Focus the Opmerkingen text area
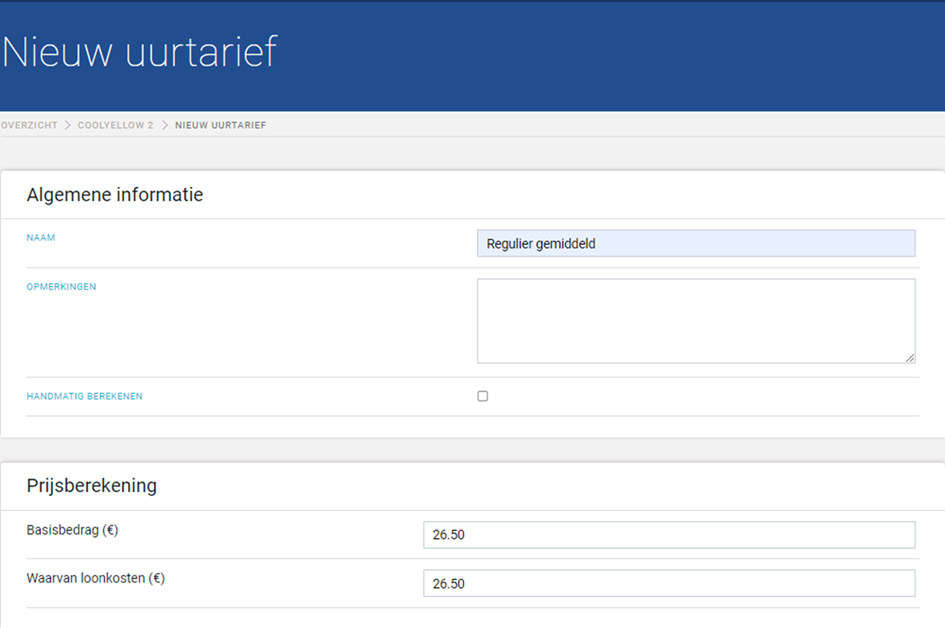Image resolution: width=945 pixels, height=628 pixels. (x=696, y=321)
